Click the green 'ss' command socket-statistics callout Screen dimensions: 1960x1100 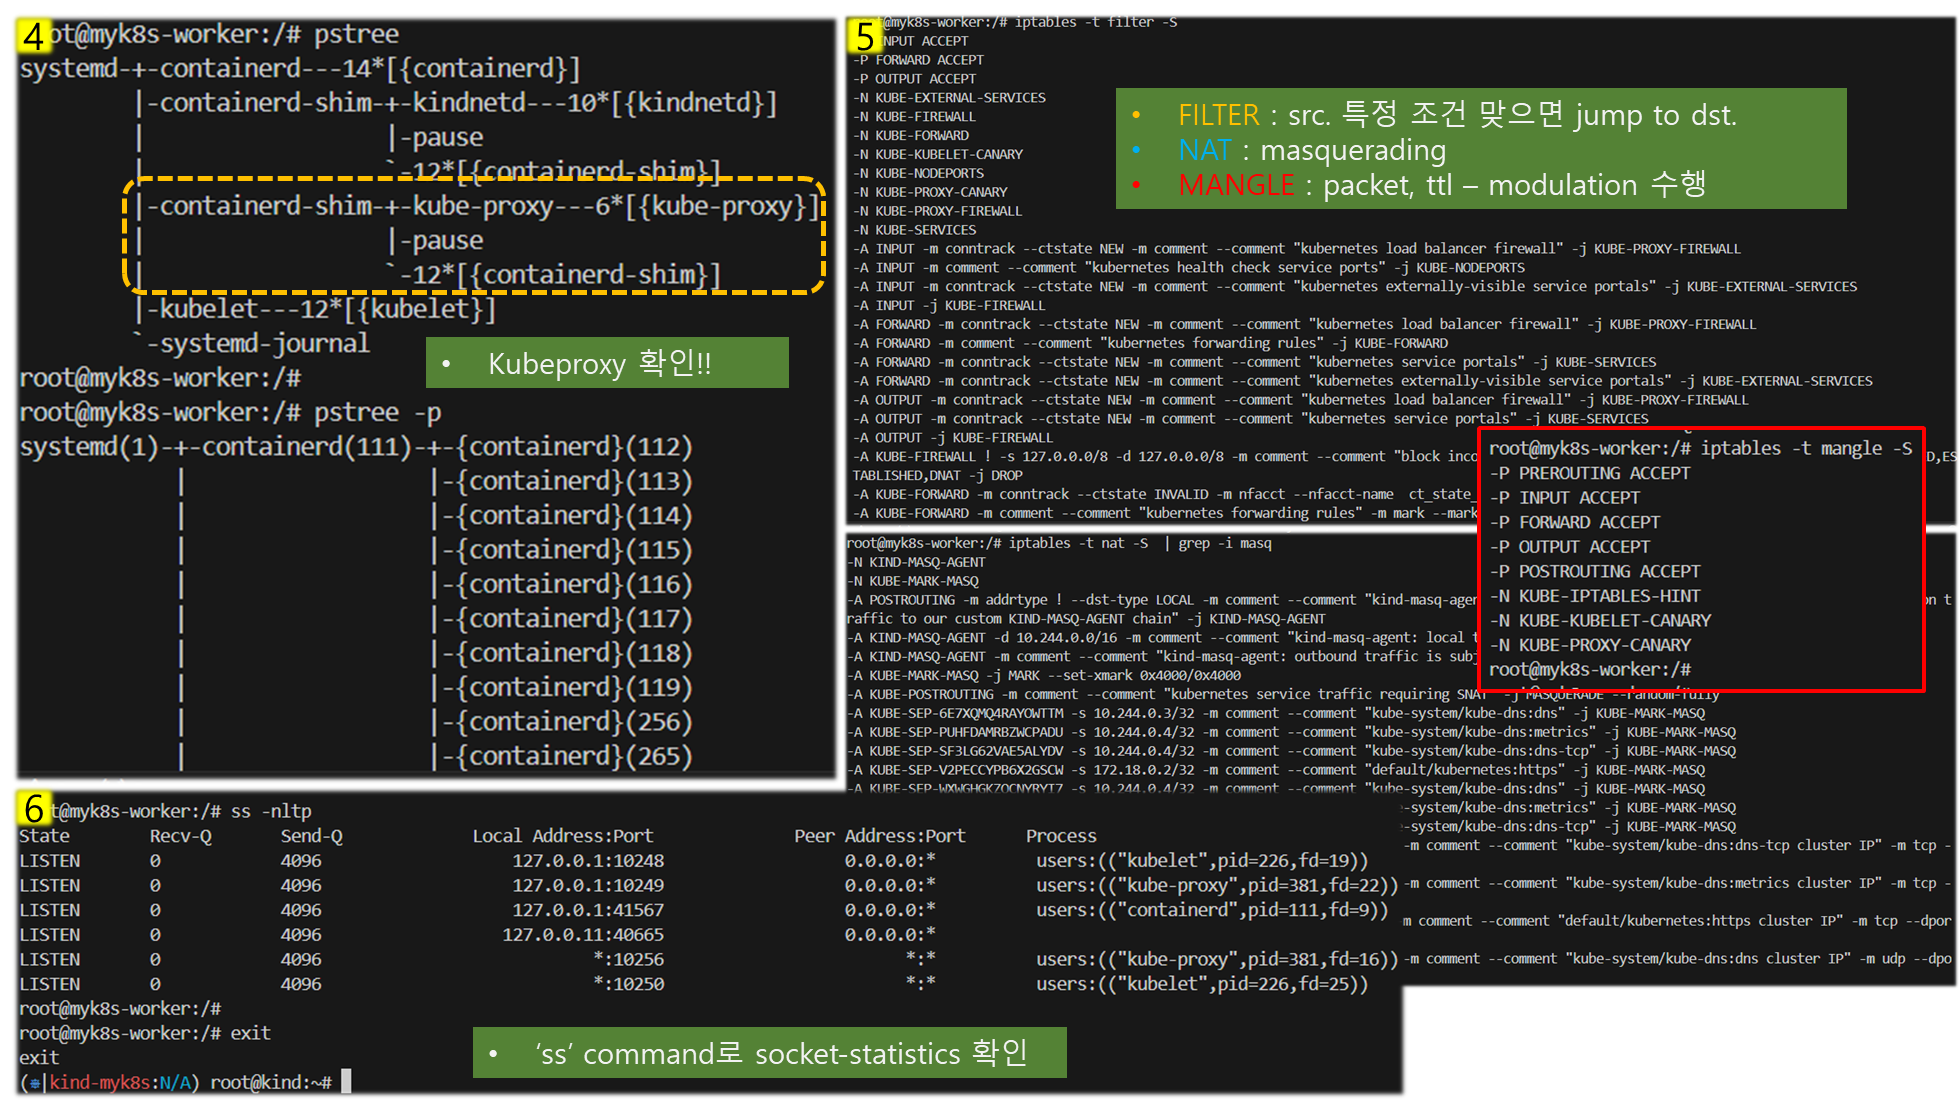coord(769,1053)
